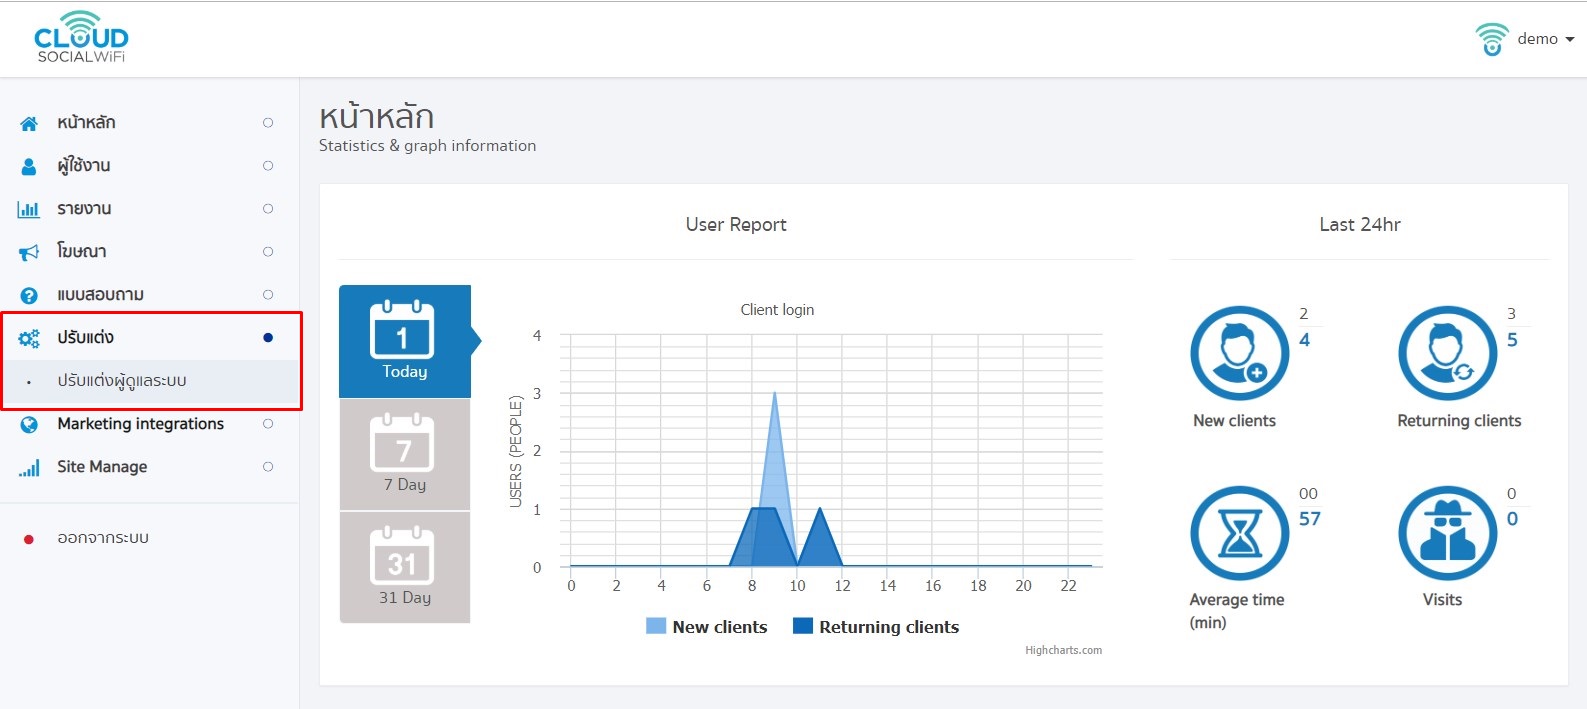Log out via ออกจากระบบ link
Screen dimensions: 1587x709
click(103, 538)
